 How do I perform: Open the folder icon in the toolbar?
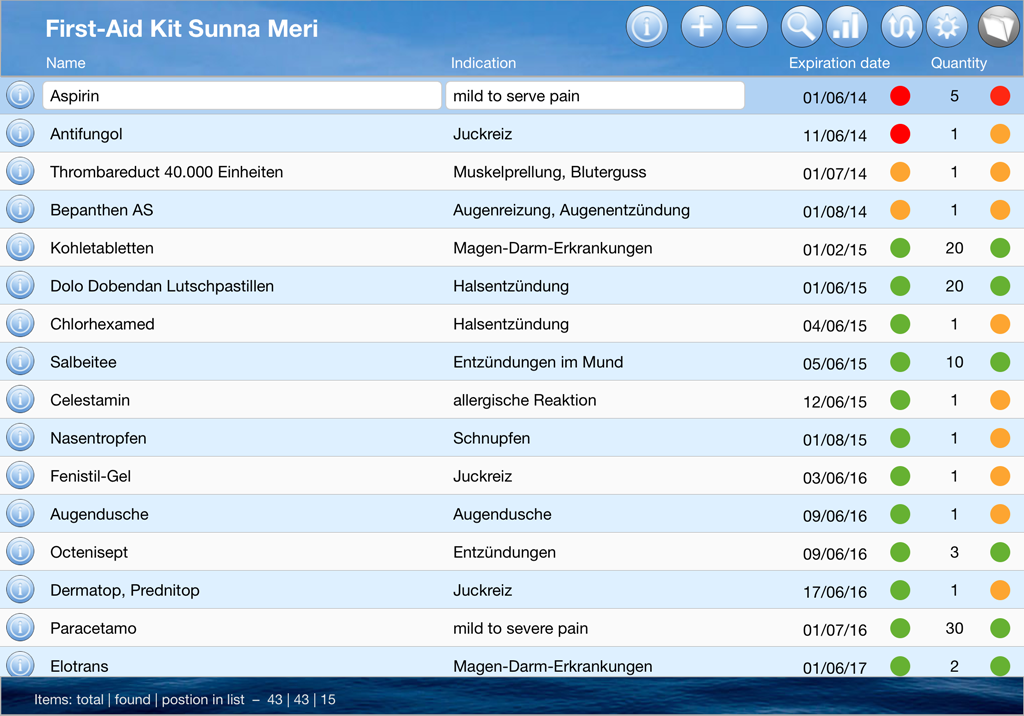click(x=999, y=27)
